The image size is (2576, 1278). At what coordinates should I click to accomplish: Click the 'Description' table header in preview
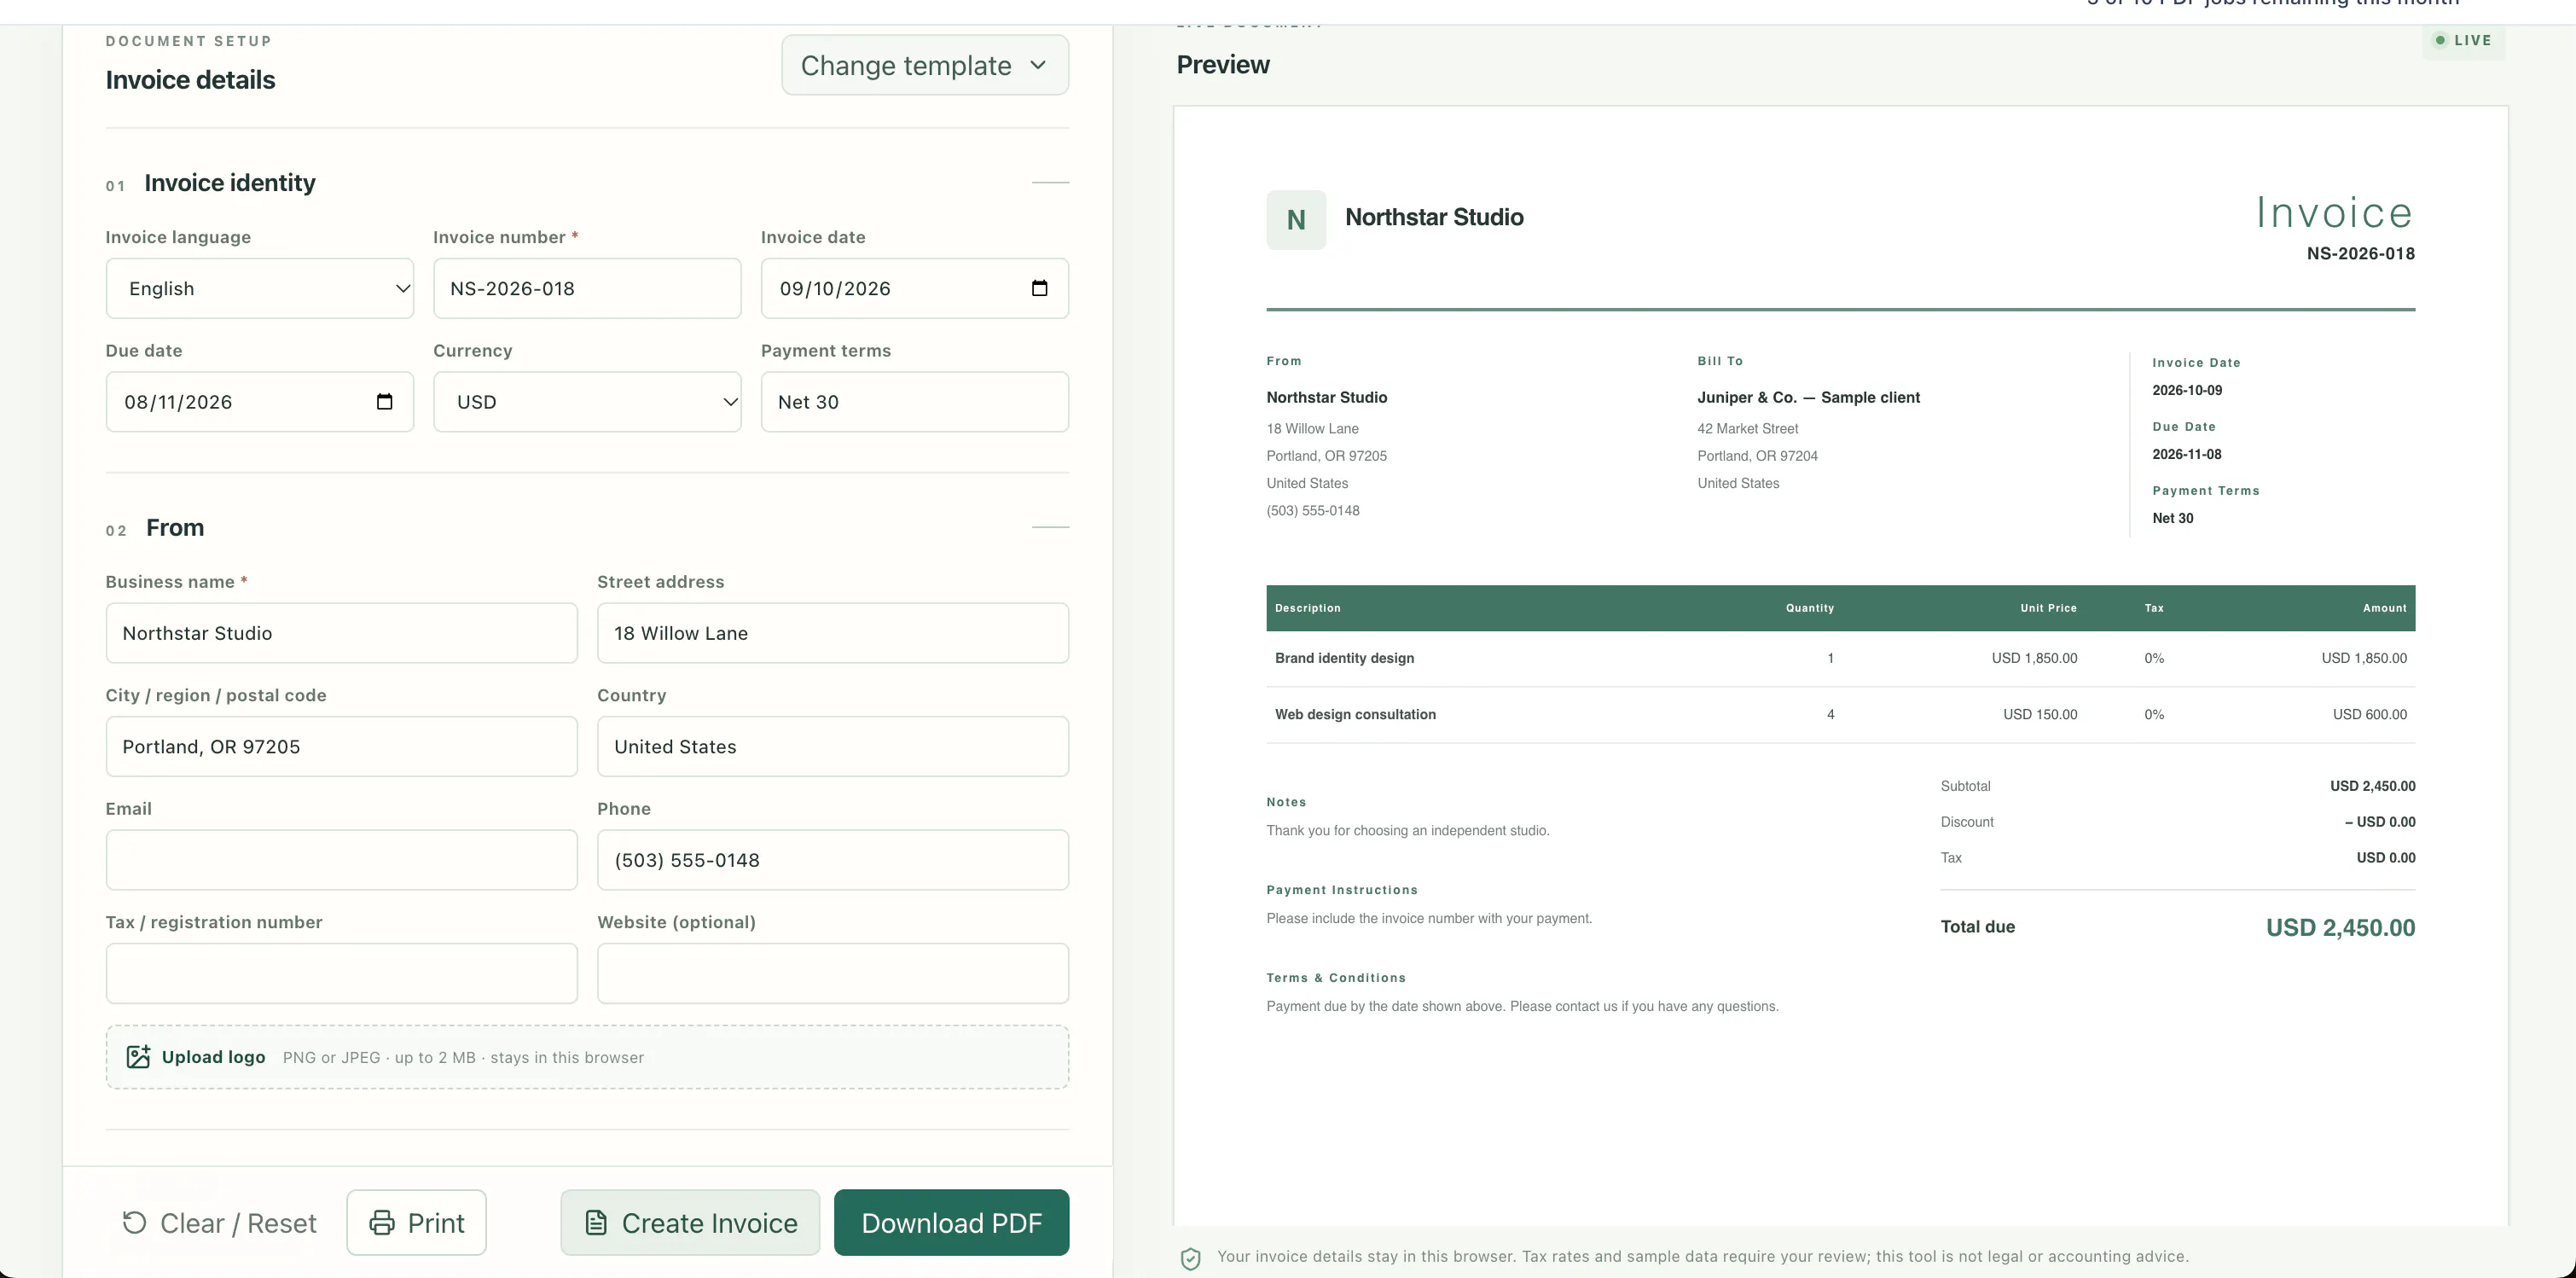[1307, 608]
